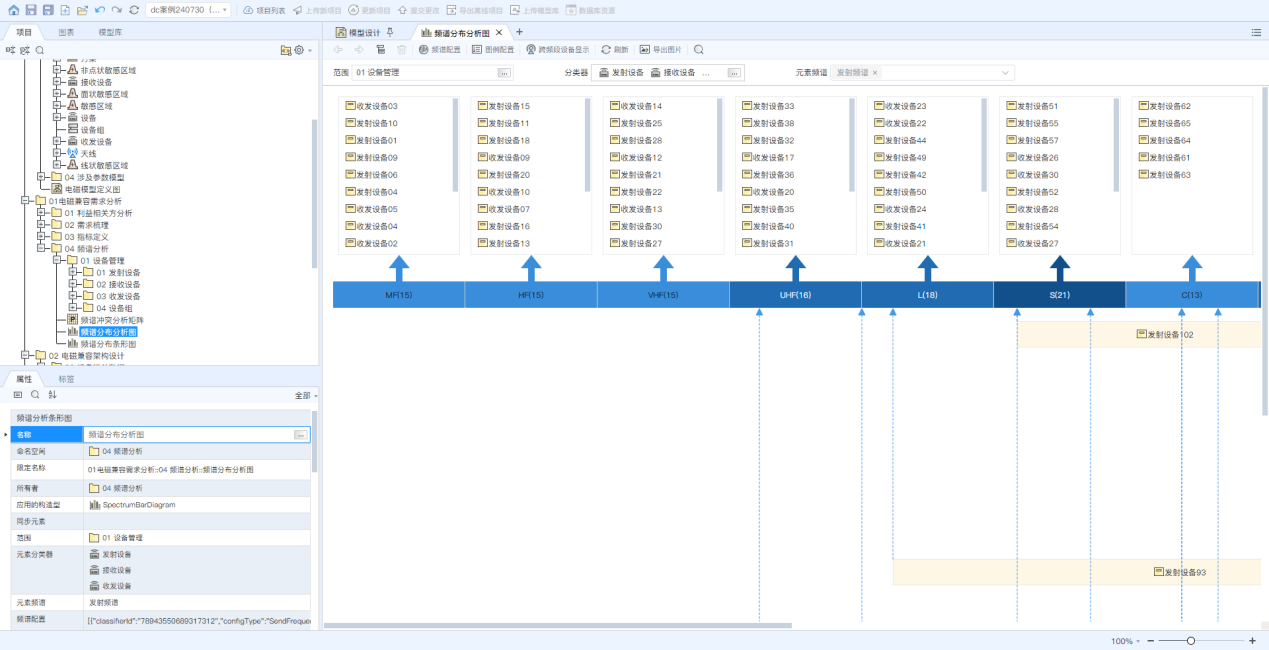Open 项目列表 project list

(x=263, y=10)
